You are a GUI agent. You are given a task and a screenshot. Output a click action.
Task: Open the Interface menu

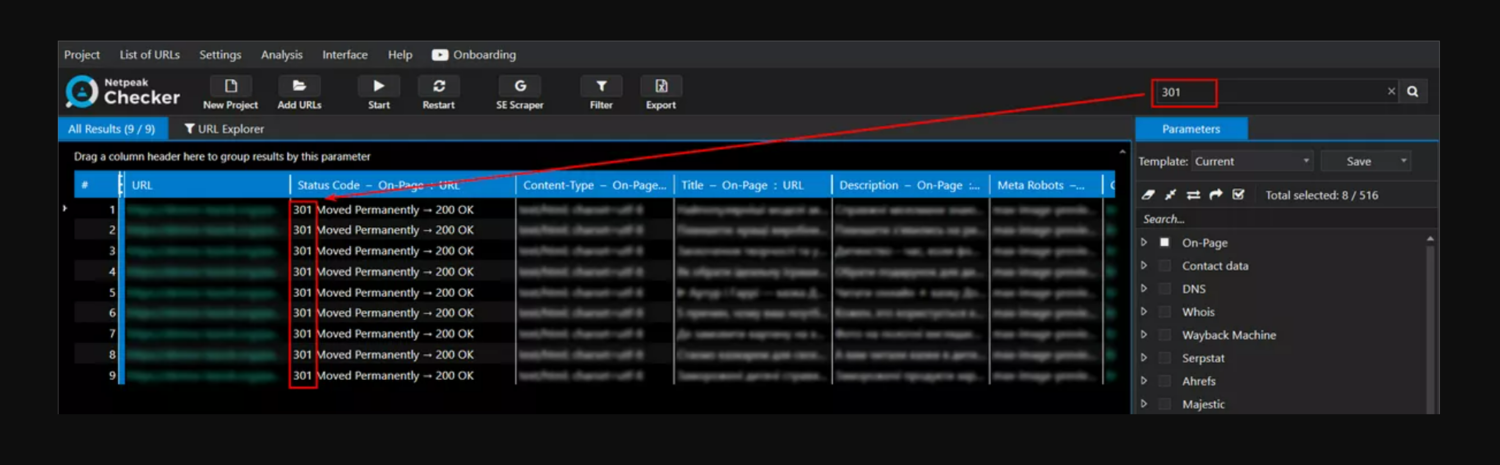click(345, 55)
